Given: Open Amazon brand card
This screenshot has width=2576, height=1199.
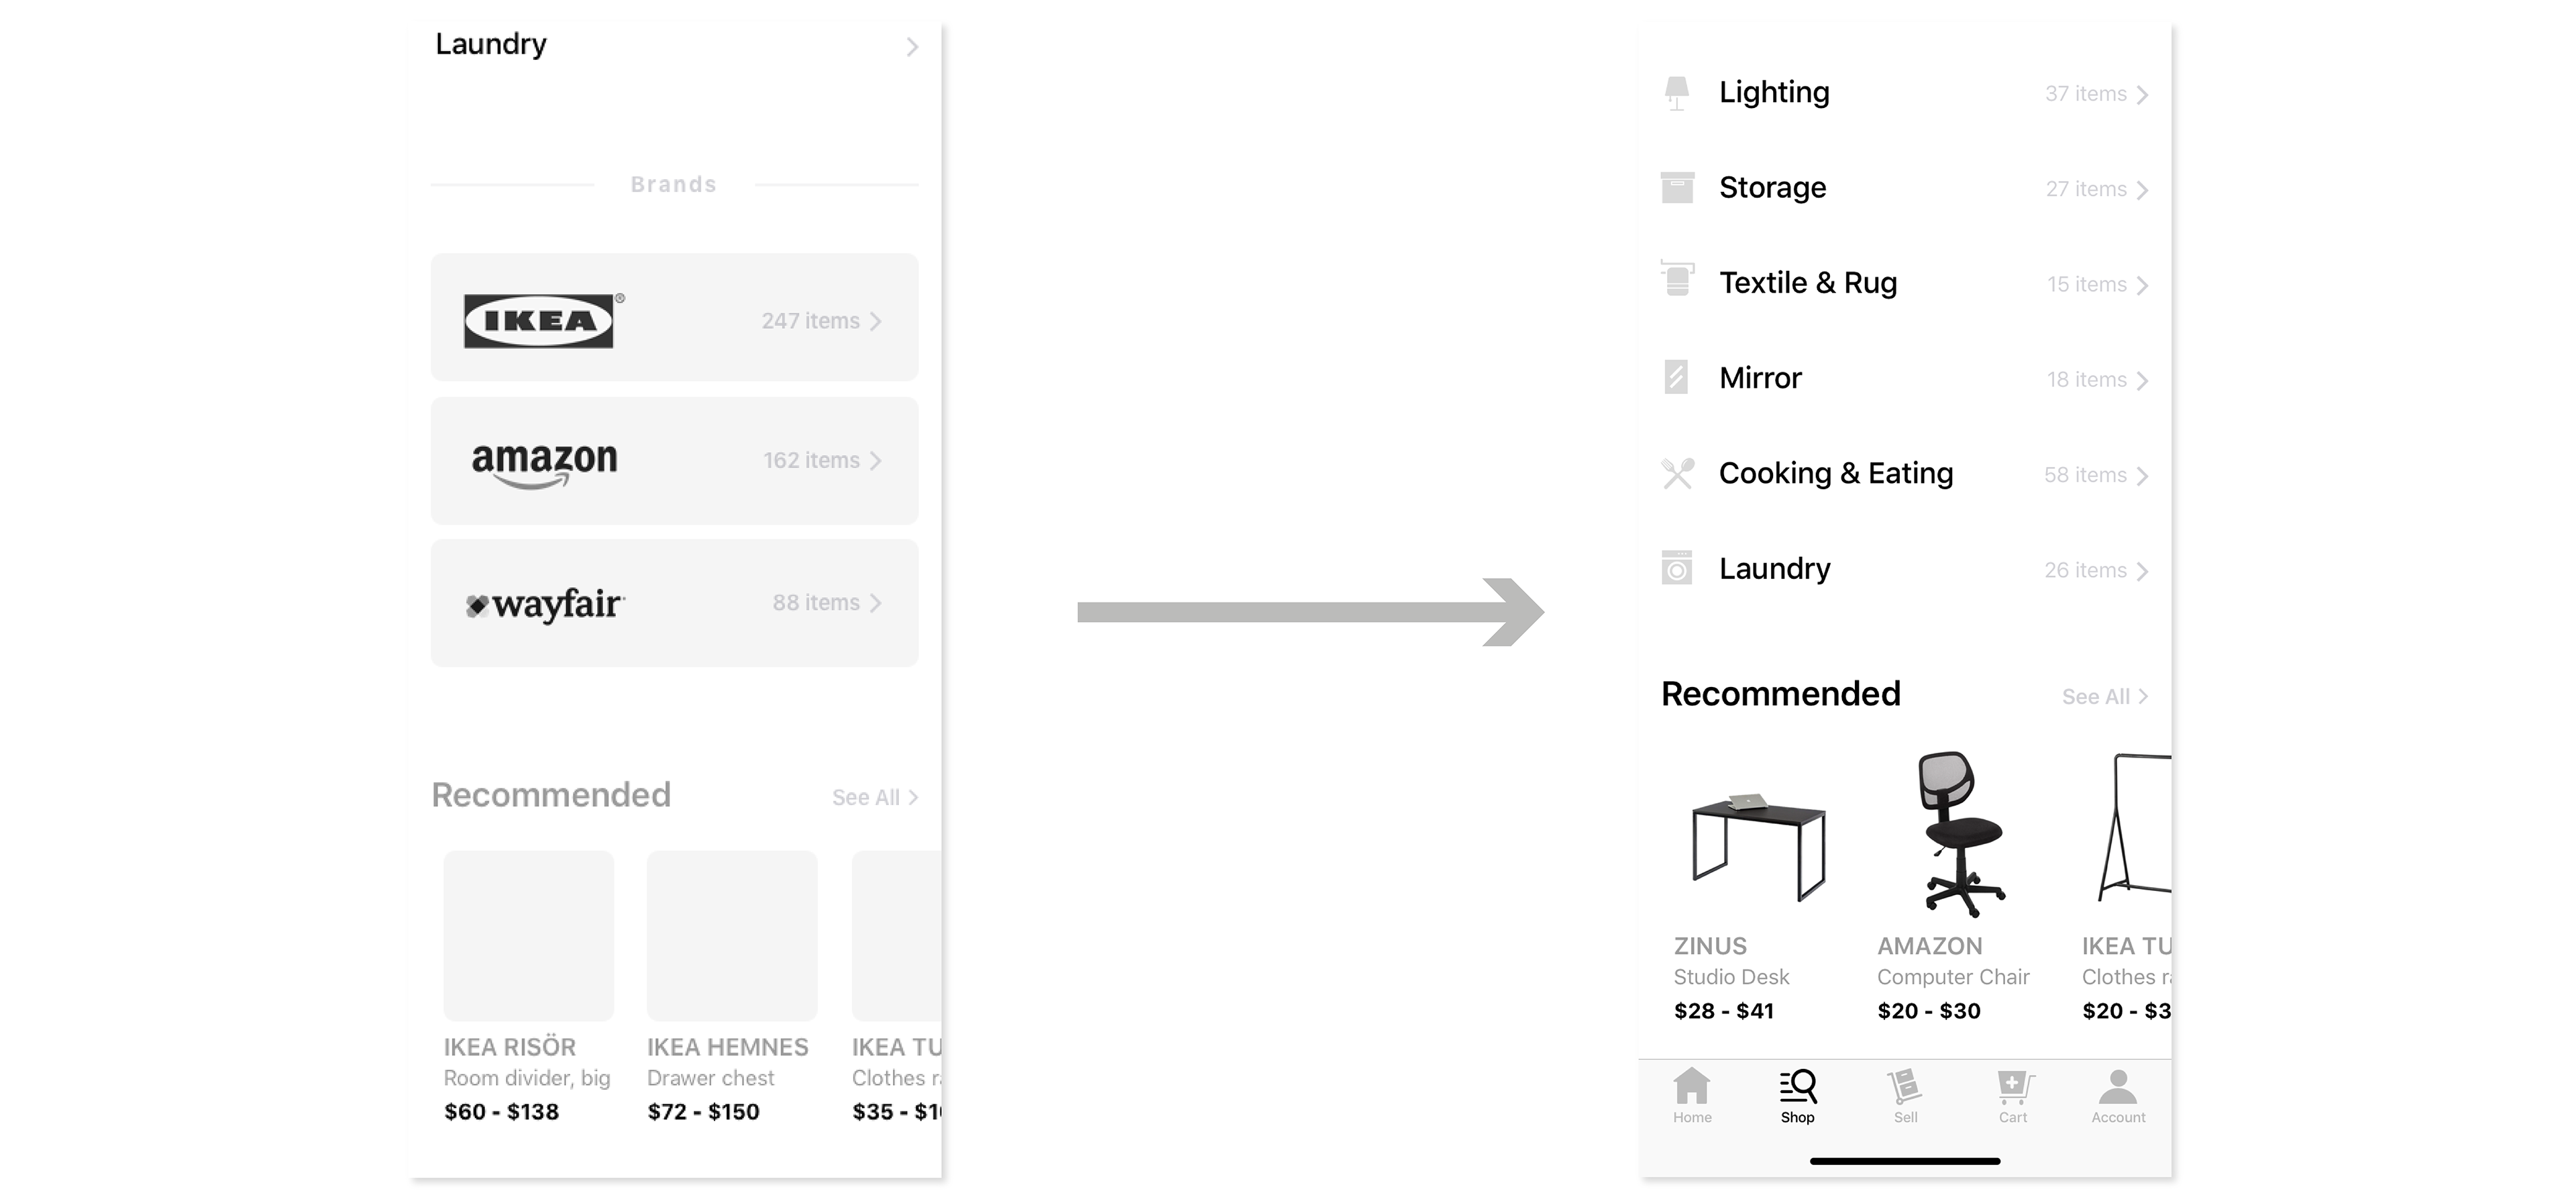Looking at the screenshot, I should [674, 461].
